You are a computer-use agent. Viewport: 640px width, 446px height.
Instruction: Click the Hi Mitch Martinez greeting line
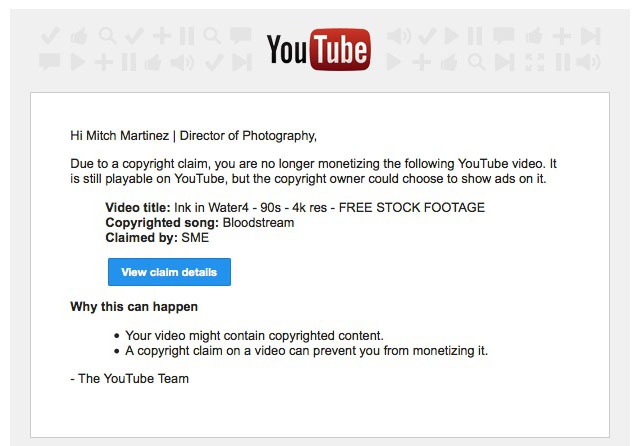[193, 135]
